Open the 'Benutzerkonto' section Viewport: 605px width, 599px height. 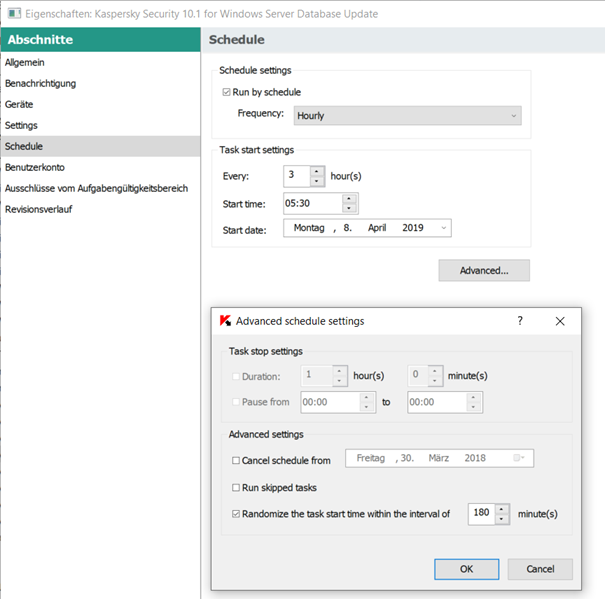(x=34, y=167)
